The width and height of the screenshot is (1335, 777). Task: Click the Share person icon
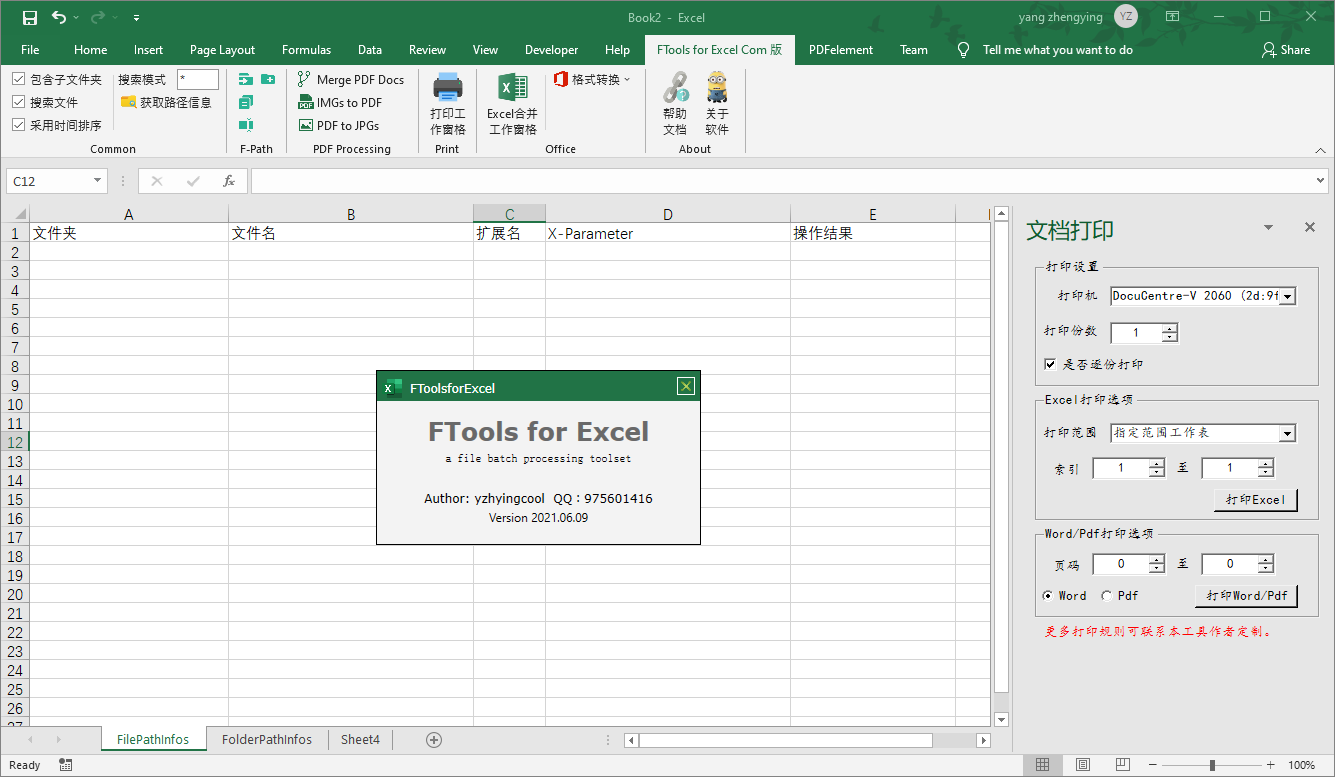[x=1268, y=49]
